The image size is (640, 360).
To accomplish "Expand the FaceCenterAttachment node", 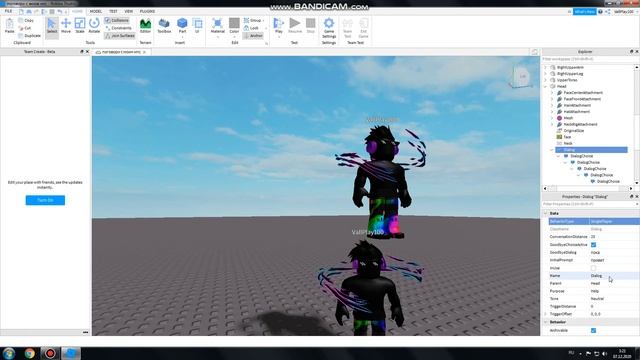I will tap(552, 93).
